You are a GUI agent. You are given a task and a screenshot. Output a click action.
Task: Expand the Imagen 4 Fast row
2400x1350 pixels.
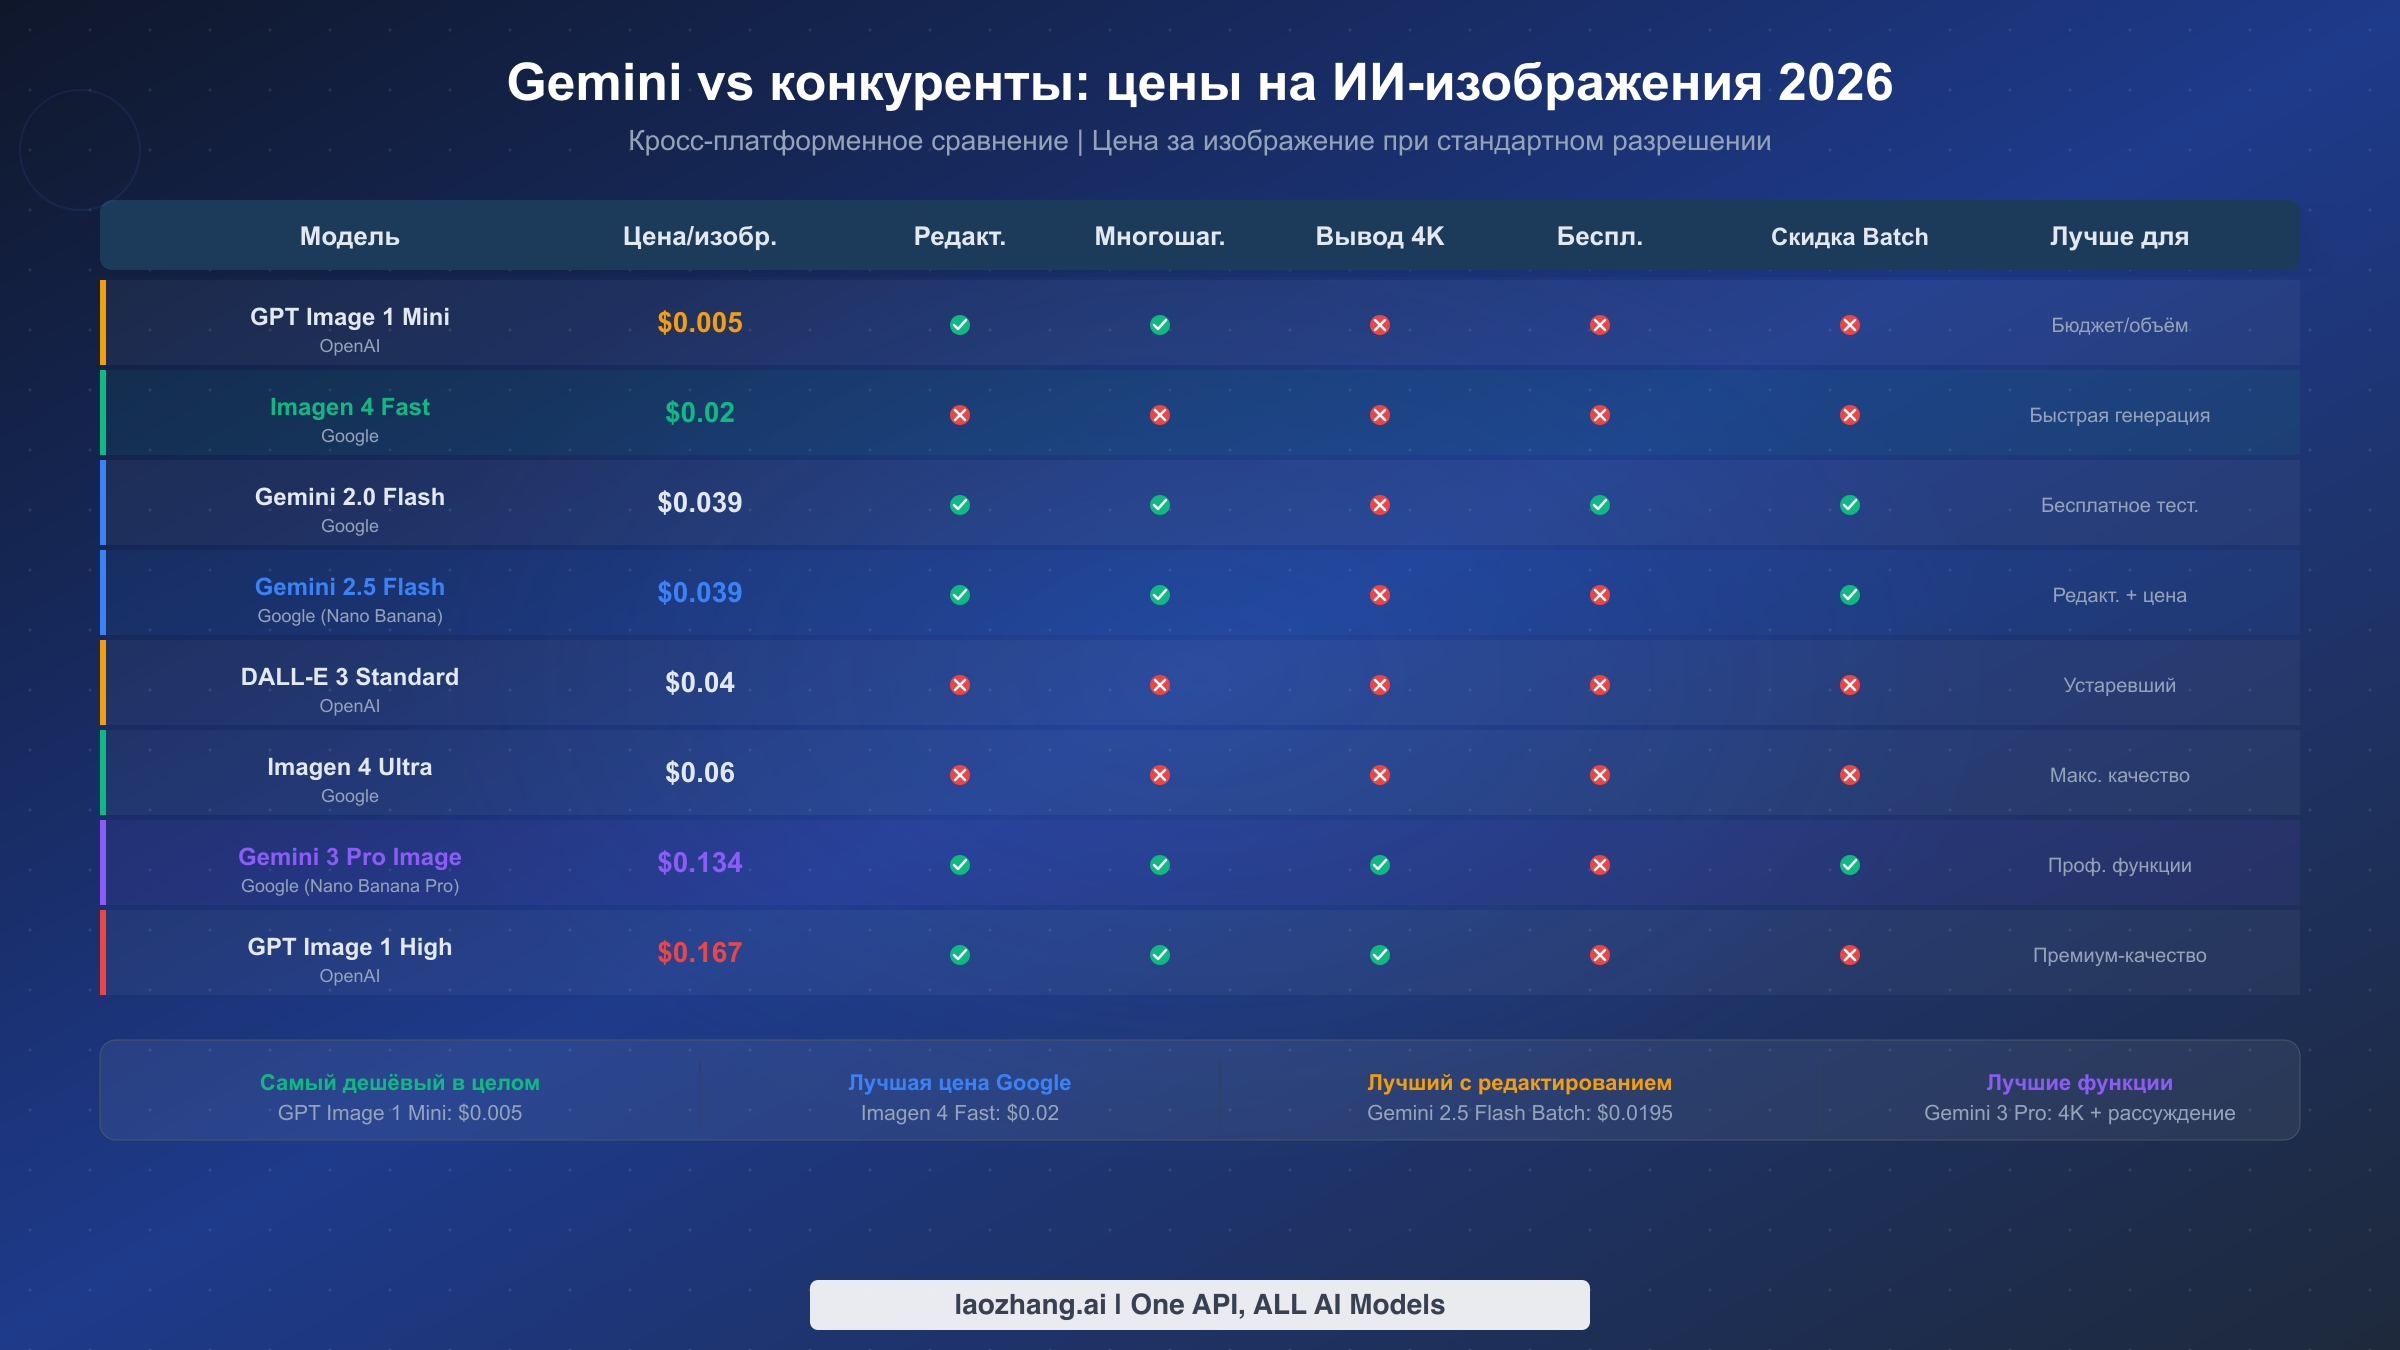click(x=349, y=413)
